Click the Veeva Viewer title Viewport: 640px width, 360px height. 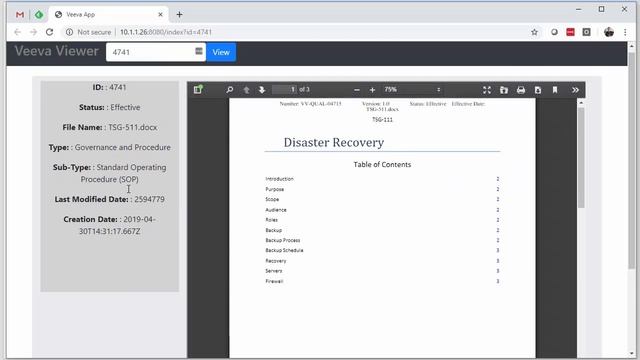[x=56, y=51]
